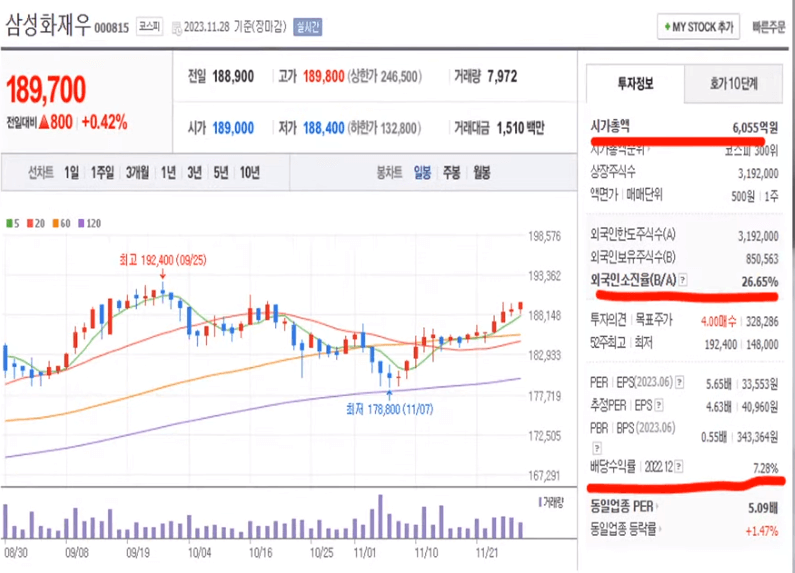This screenshot has width=795, height=573.
Task: Click the 4.00매수 investment opinion
Action: (x=718, y=321)
